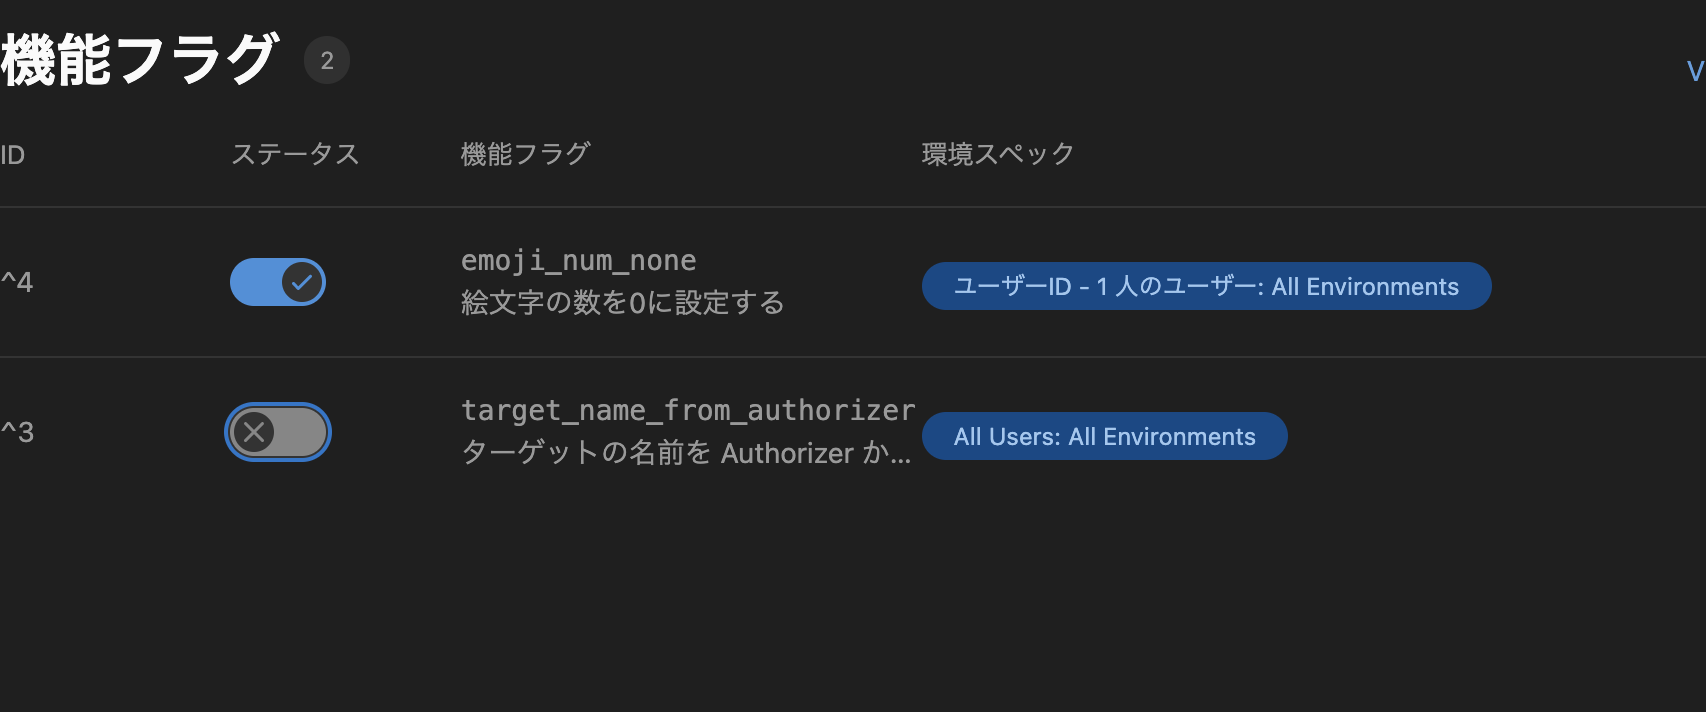Click the 機能フラグ column header
The width and height of the screenshot is (1706, 712).
[525, 154]
